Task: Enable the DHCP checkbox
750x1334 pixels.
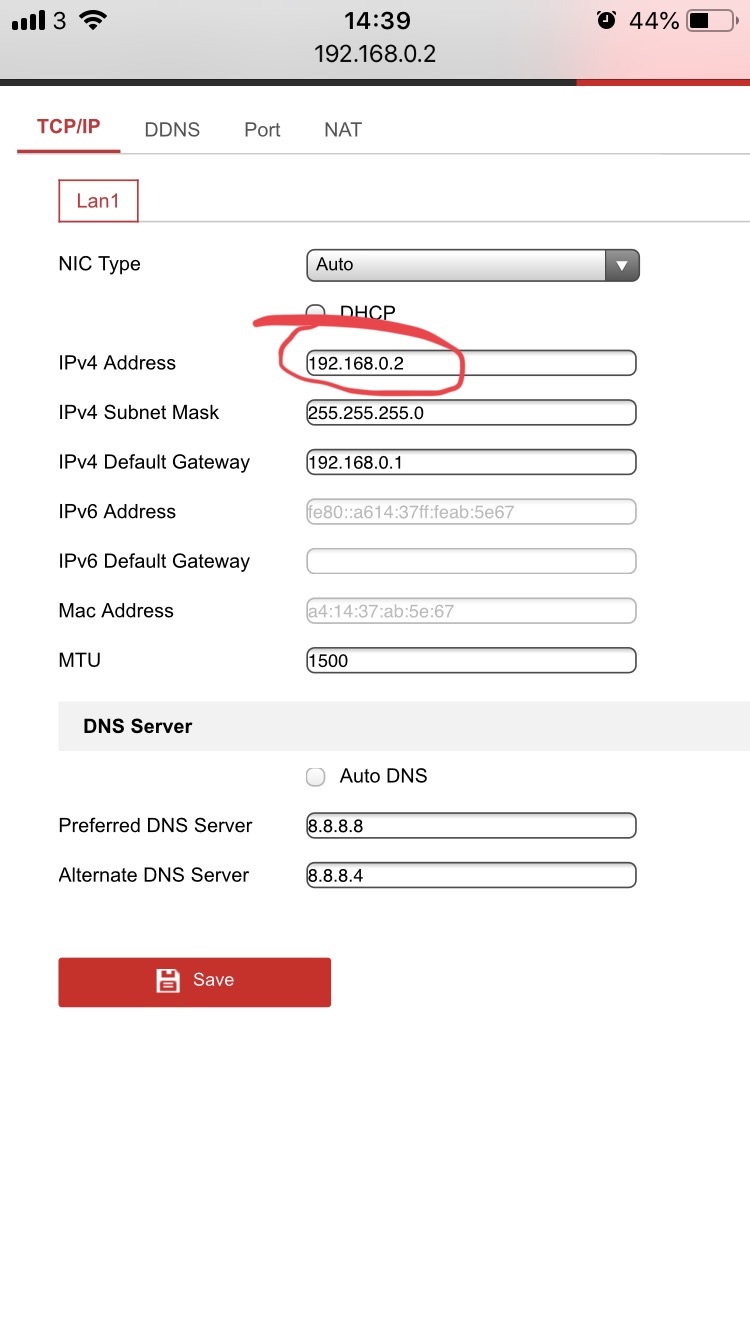Action: pos(316,313)
